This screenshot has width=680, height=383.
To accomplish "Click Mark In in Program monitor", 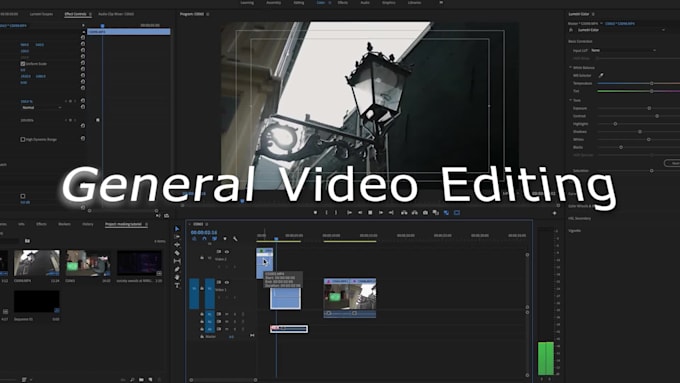I will (326, 213).
